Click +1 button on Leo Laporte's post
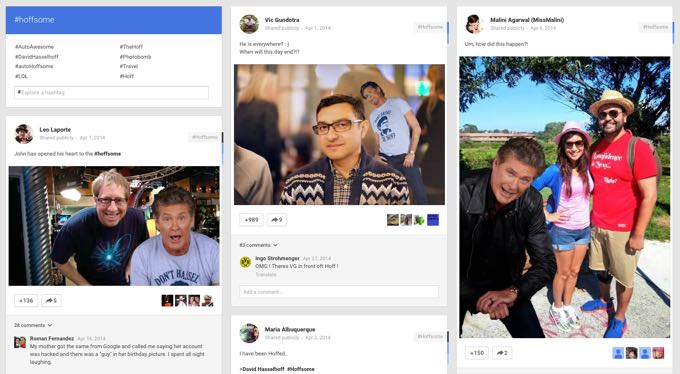The width and height of the screenshot is (680, 374). [26, 300]
